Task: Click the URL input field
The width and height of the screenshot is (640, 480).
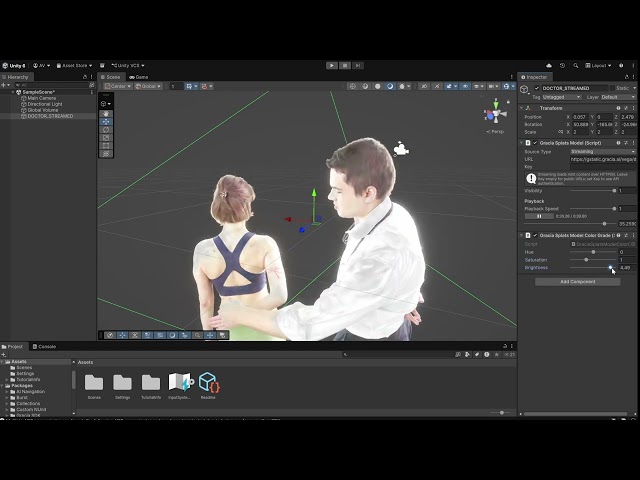Action: [603, 159]
